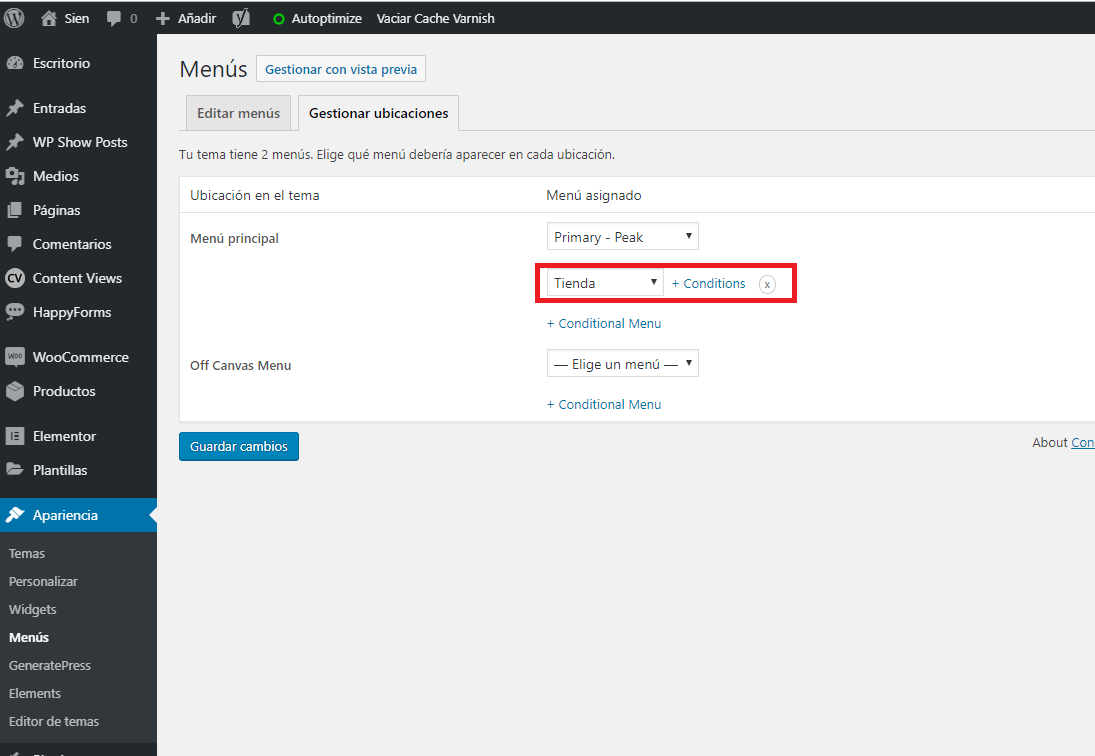Open GeneratePress submenu item
The image size is (1095, 756).
tap(50, 665)
